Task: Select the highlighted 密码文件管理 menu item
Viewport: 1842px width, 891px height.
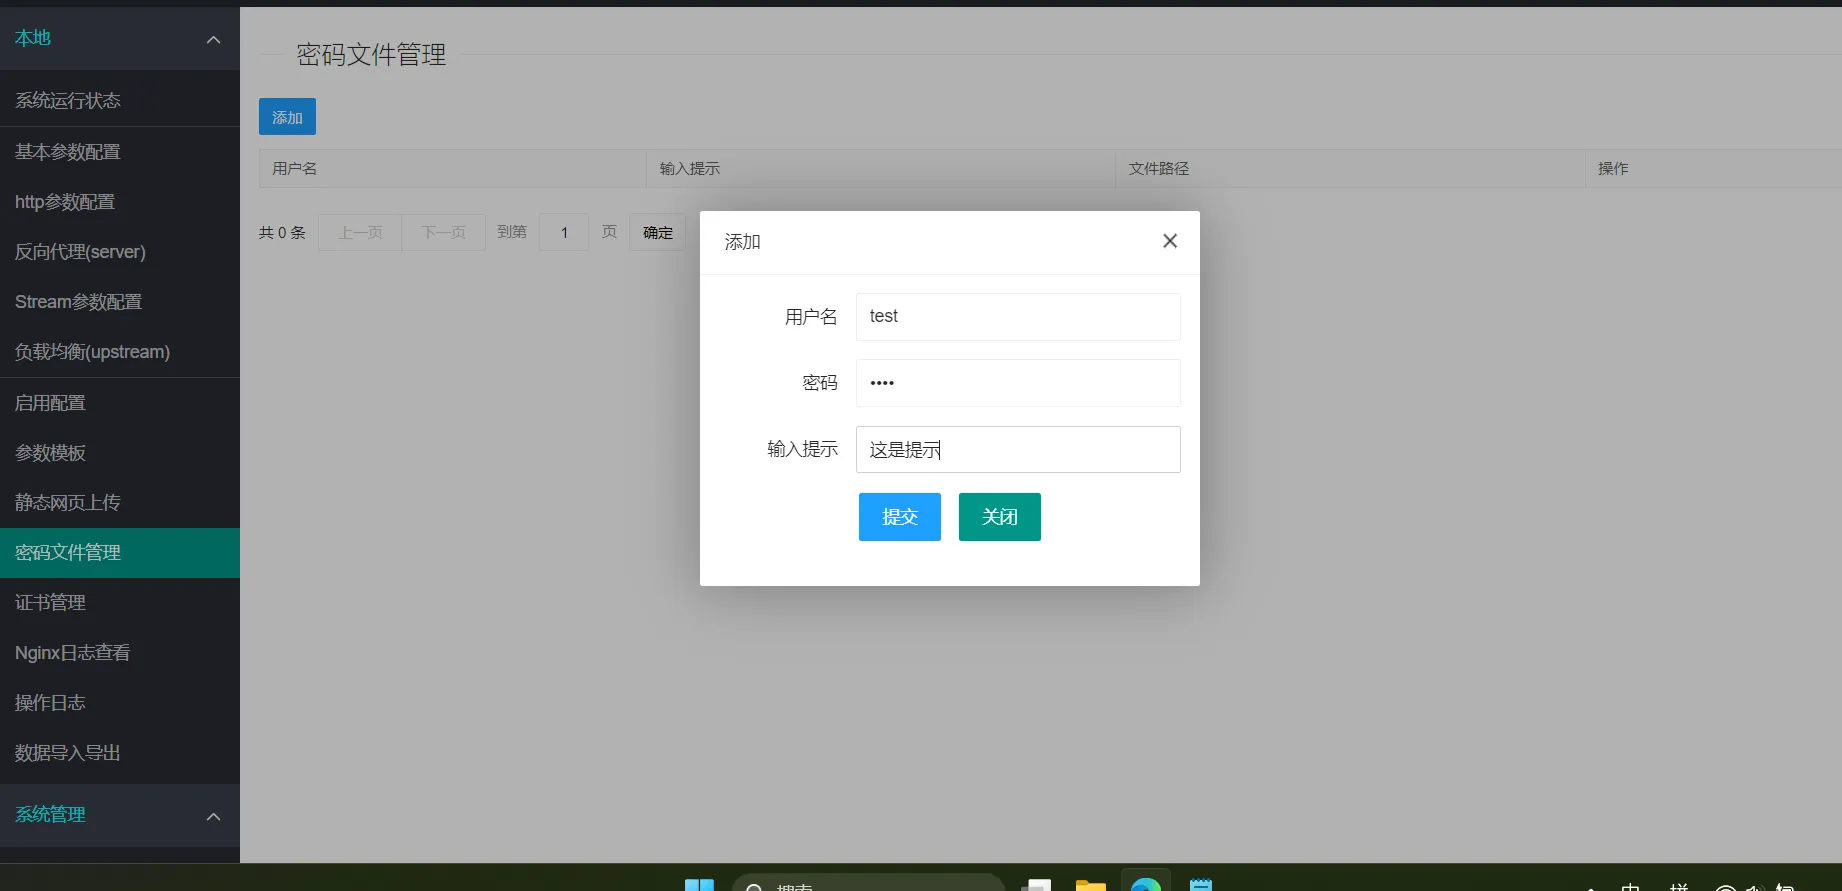Action: 120,553
